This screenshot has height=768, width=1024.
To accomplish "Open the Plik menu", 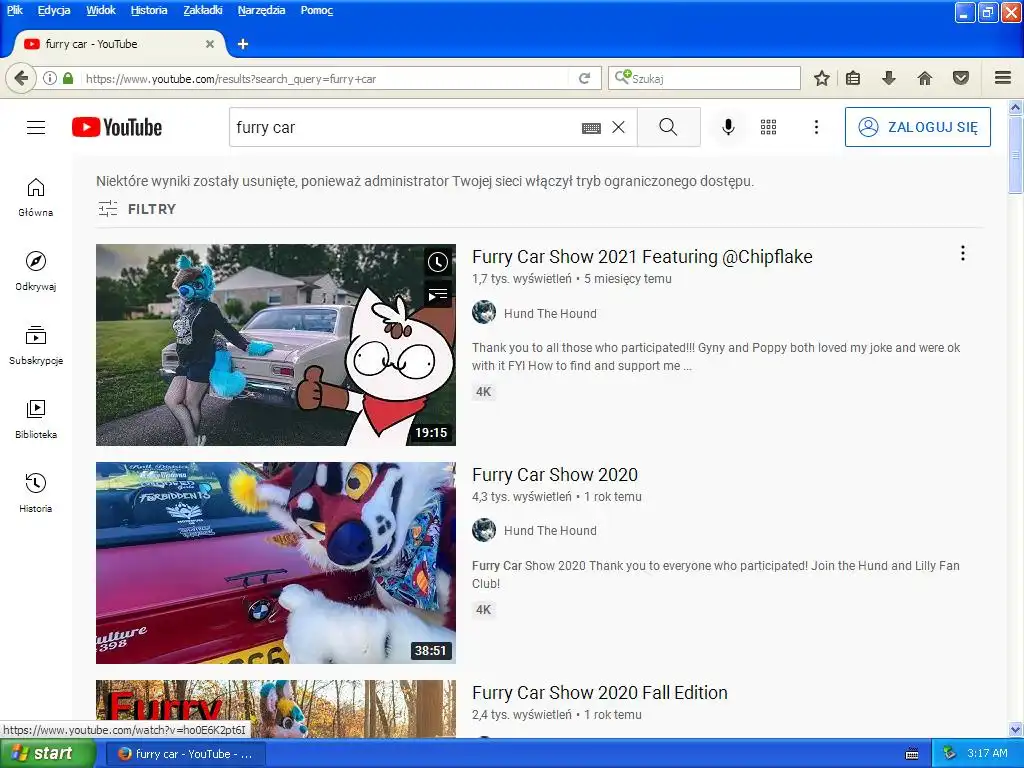I will click(x=14, y=10).
